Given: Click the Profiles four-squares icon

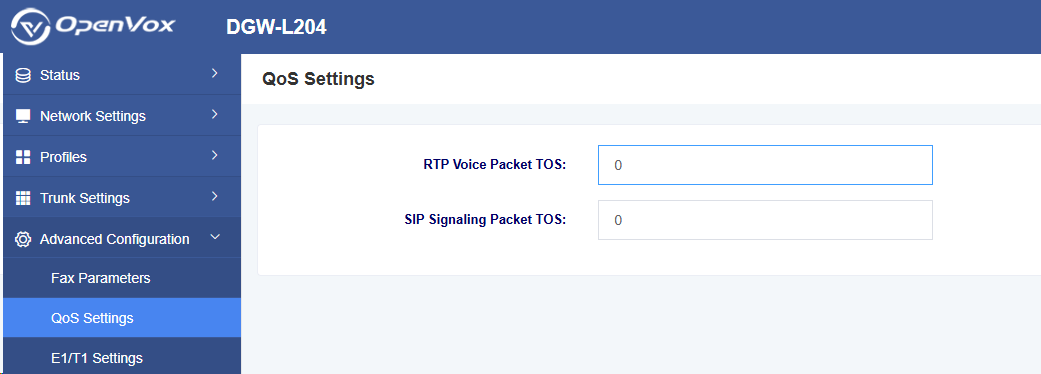Looking at the screenshot, I should coord(23,157).
